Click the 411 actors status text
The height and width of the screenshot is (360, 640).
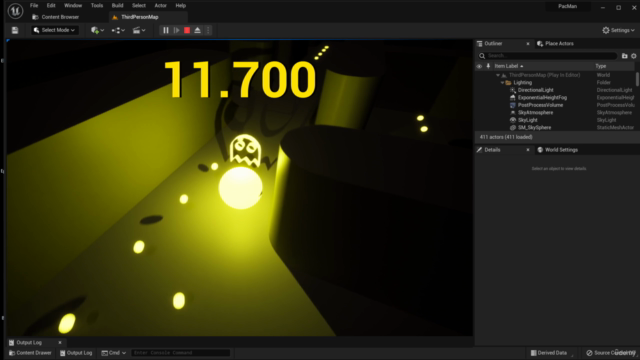[x=506, y=137]
